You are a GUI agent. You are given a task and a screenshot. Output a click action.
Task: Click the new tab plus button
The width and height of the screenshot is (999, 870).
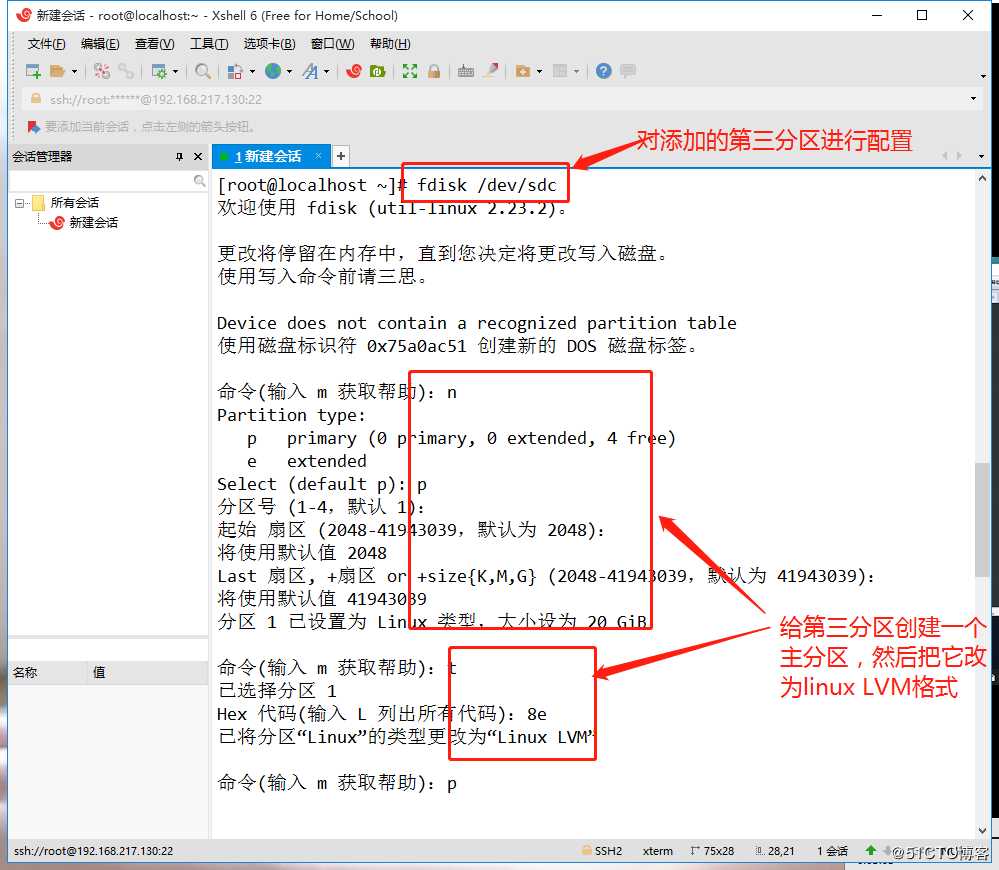coord(340,156)
